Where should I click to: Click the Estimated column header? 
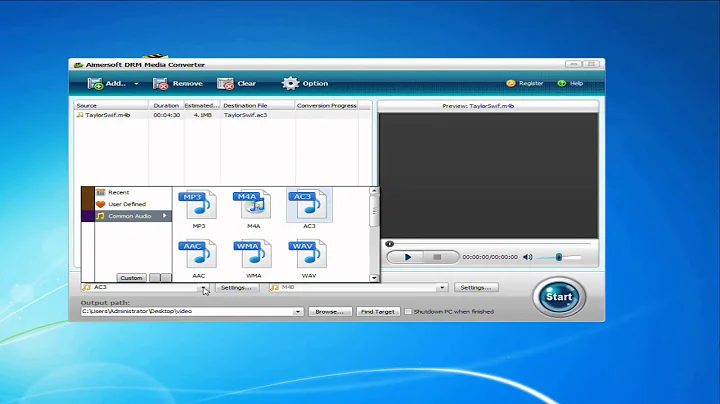[202, 106]
